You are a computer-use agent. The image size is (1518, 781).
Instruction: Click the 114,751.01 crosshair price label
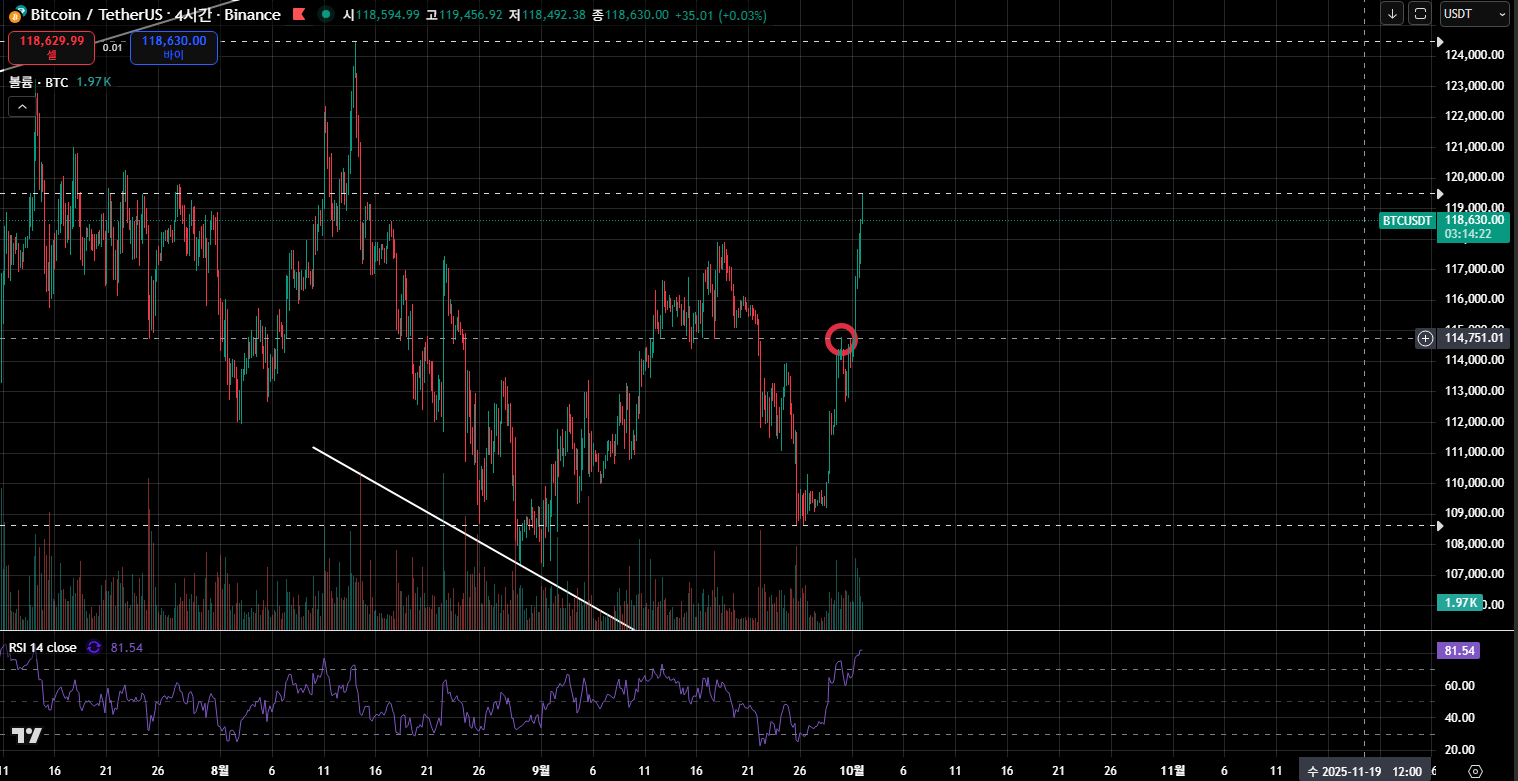coord(1474,338)
